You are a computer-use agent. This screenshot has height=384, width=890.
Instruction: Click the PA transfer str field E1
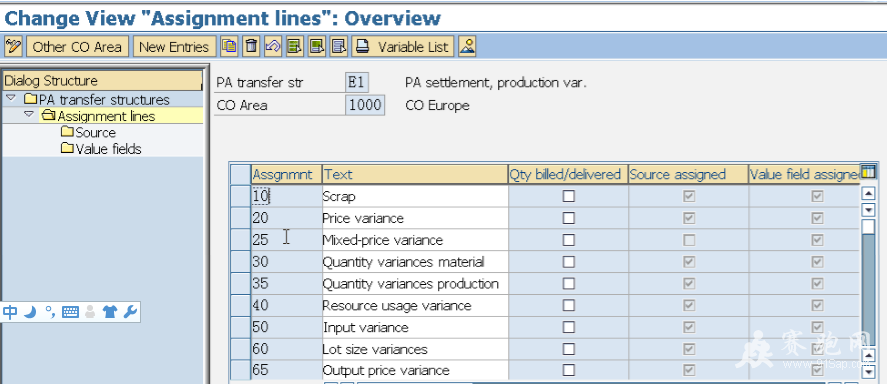click(x=356, y=82)
